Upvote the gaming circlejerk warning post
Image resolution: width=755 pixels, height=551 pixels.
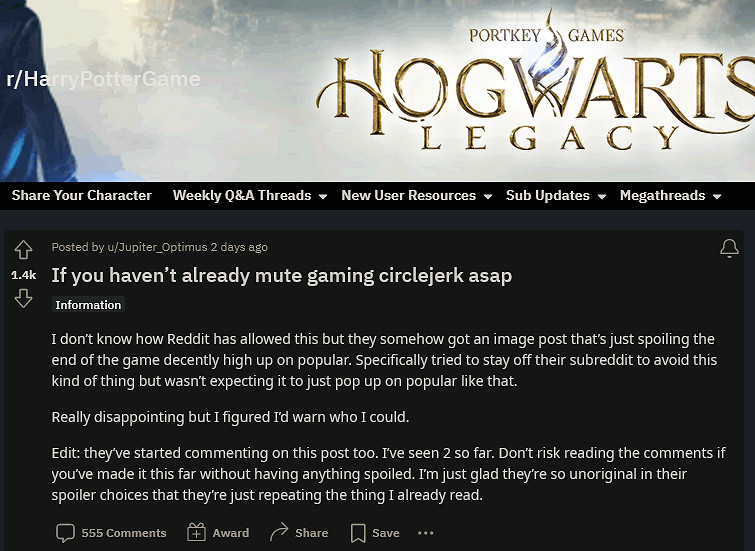[x=23, y=251]
